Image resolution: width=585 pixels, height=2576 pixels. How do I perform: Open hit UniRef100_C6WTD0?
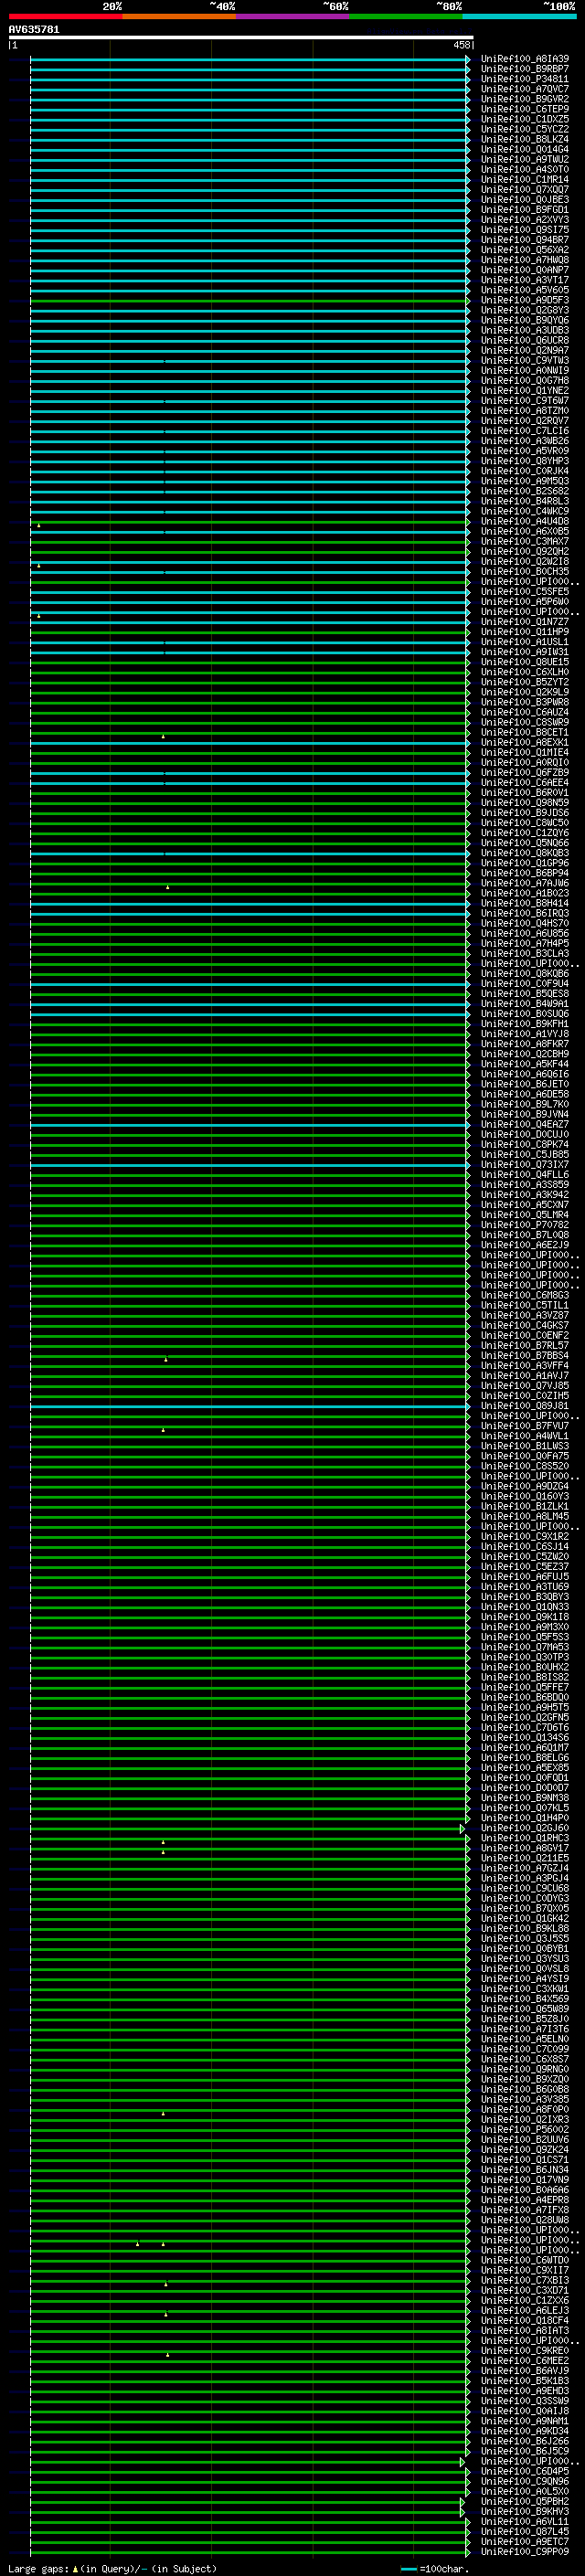(524, 2260)
